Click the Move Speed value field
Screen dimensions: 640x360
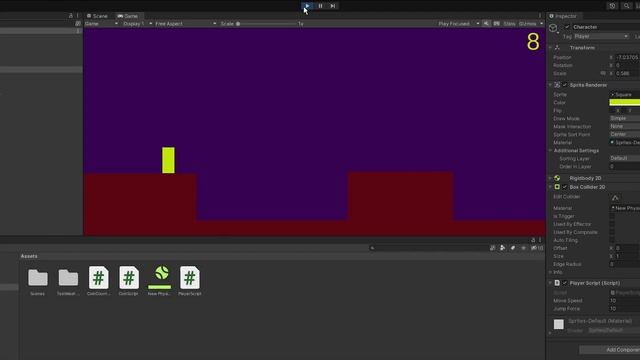click(x=624, y=301)
